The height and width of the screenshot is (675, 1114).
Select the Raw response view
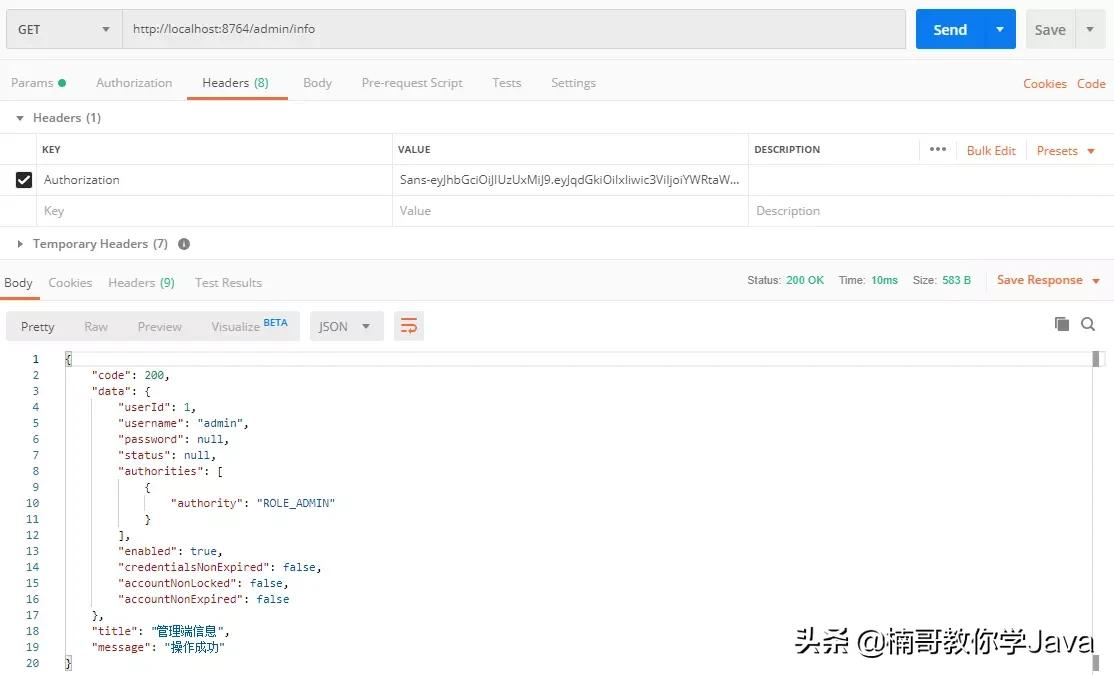click(95, 326)
